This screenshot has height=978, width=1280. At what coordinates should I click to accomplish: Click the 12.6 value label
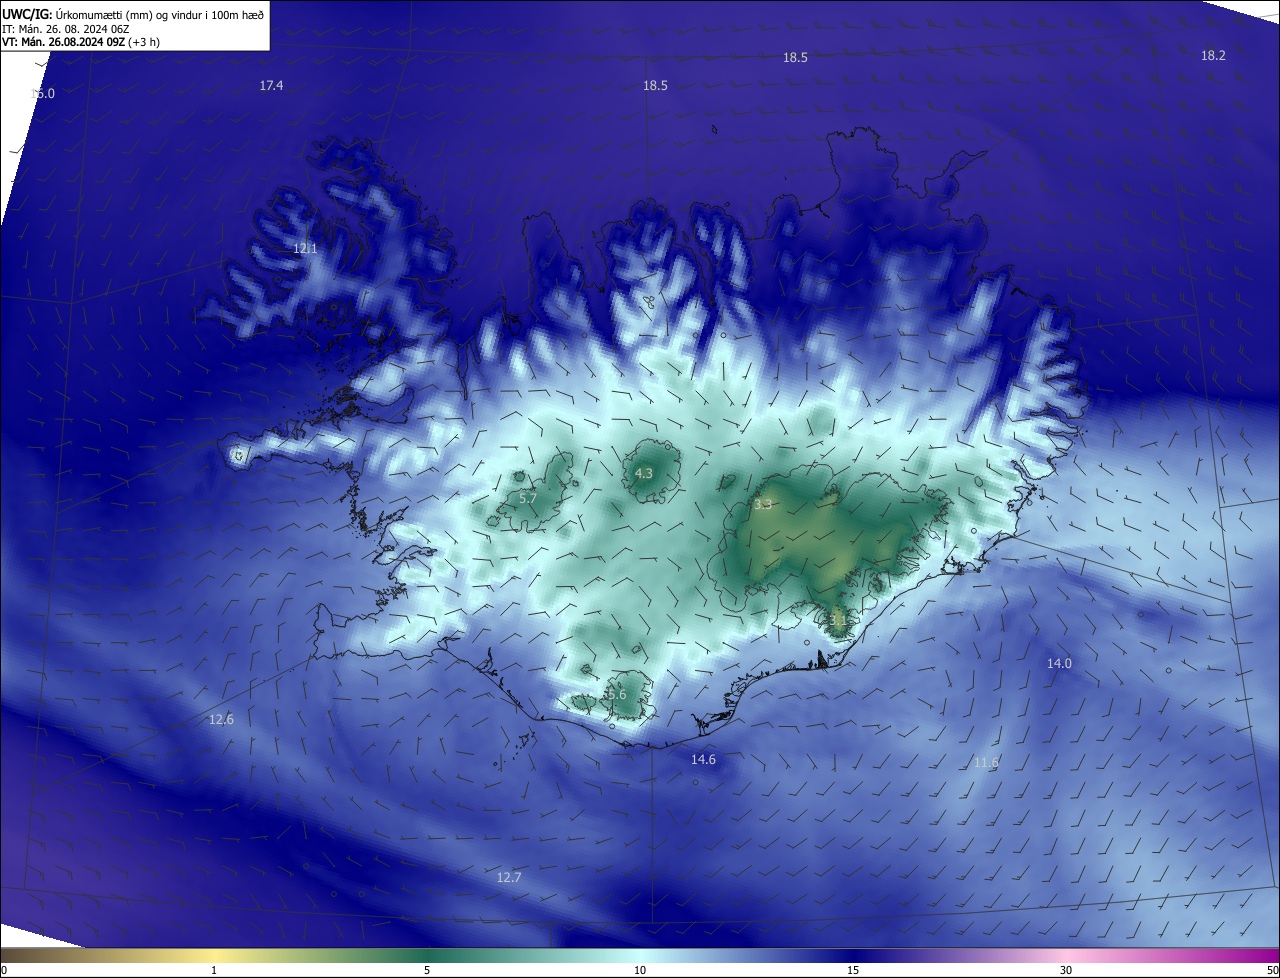point(221,720)
